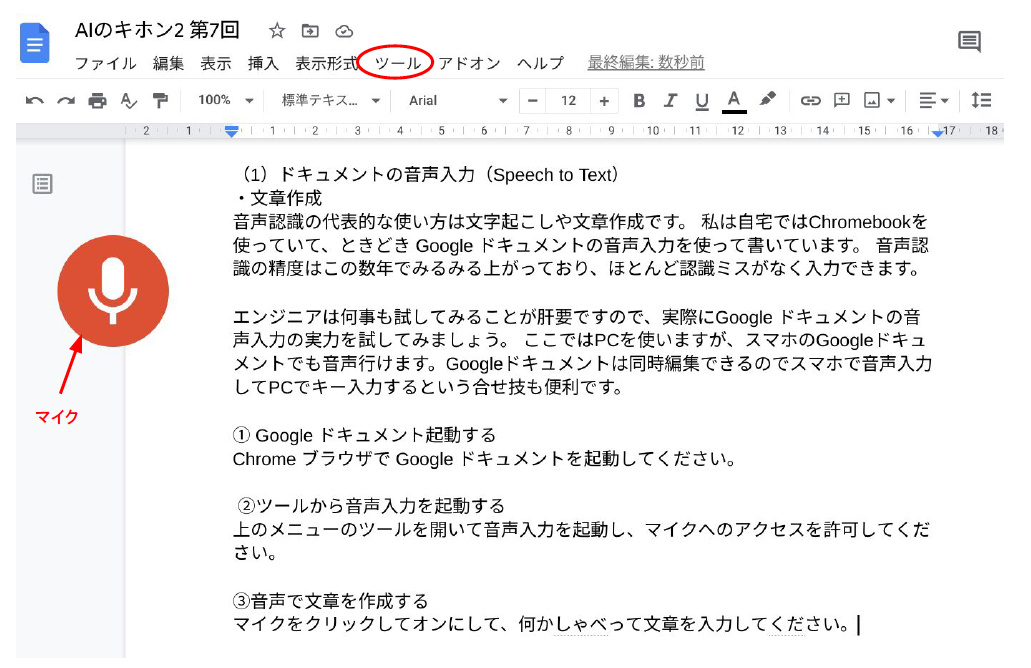The width and height of the screenshot is (1031, 668).
Task: Click the document title AIのキホン2 第7回
Action: 157,30
